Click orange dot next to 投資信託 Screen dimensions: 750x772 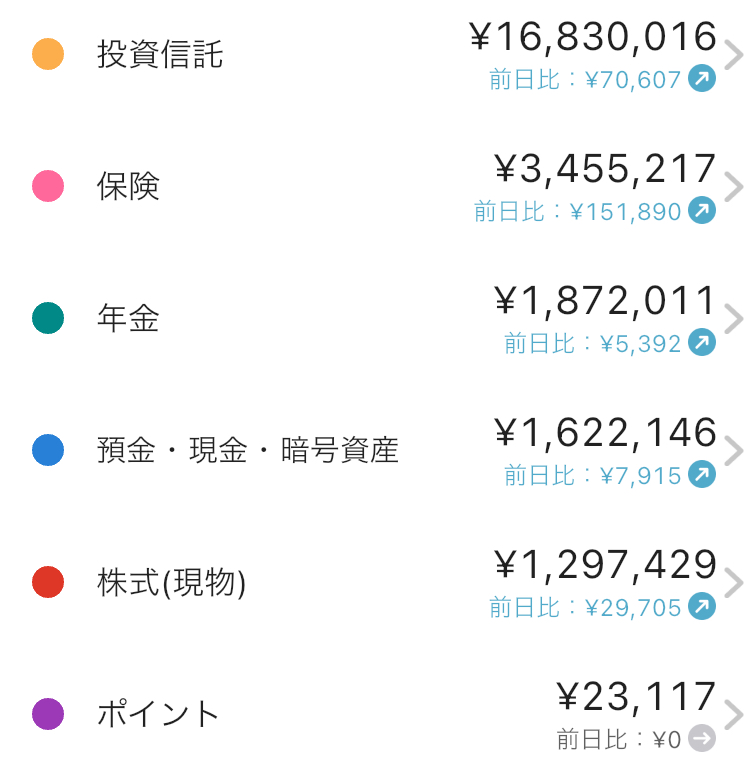click(x=48, y=54)
